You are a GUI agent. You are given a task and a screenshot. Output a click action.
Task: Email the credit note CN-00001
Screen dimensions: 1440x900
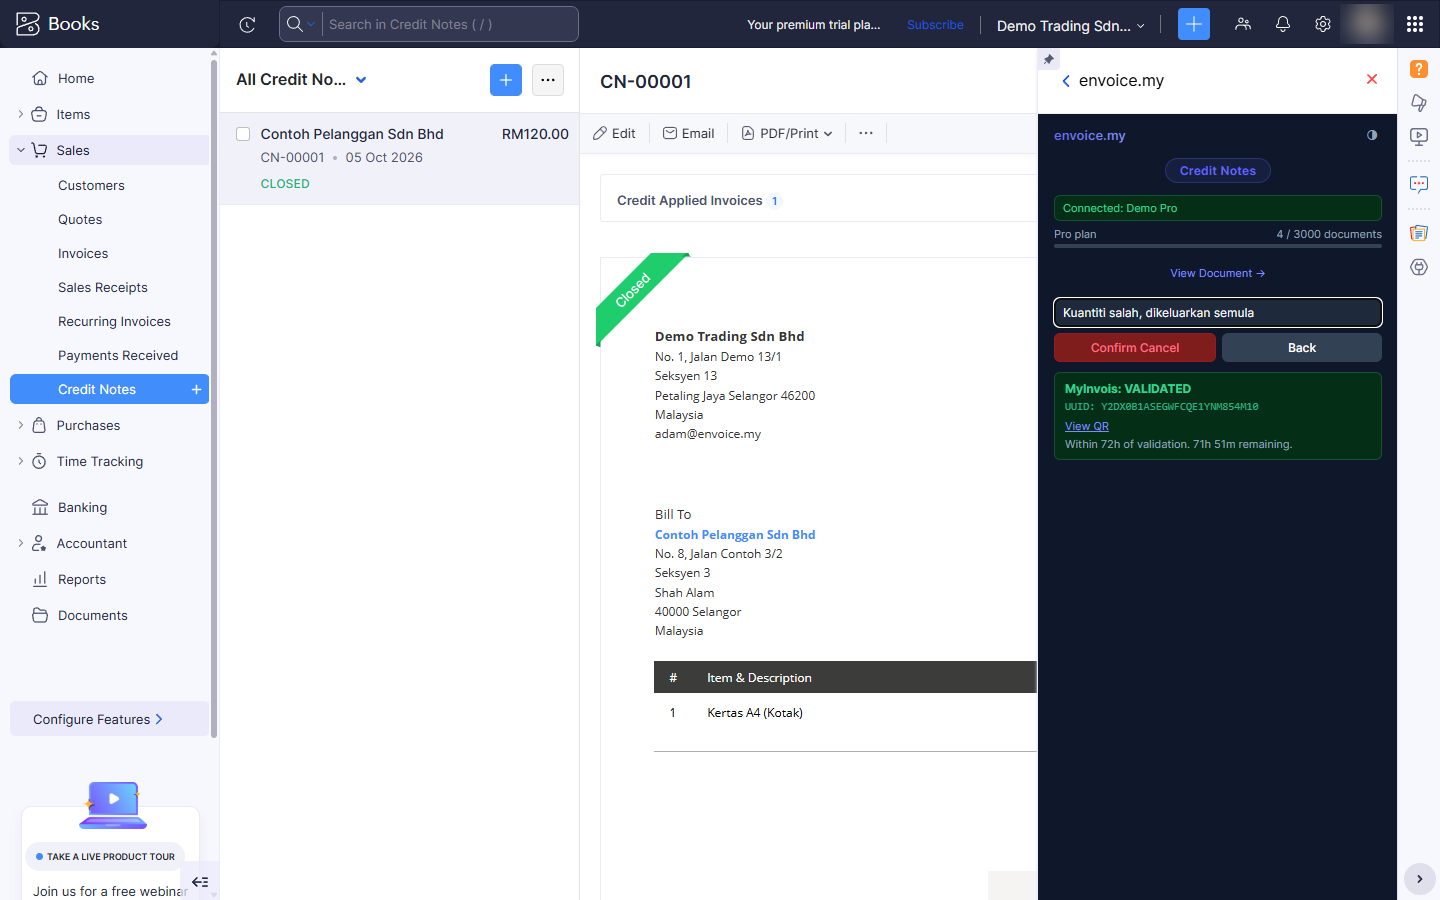(688, 133)
